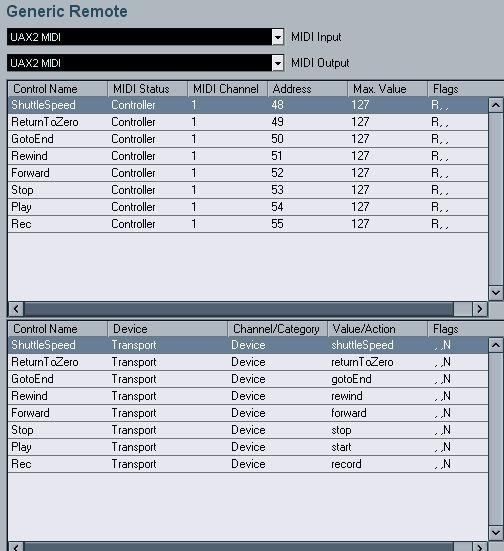Click the upper table scroll-right arrow
The image size is (504, 551).
point(480,309)
